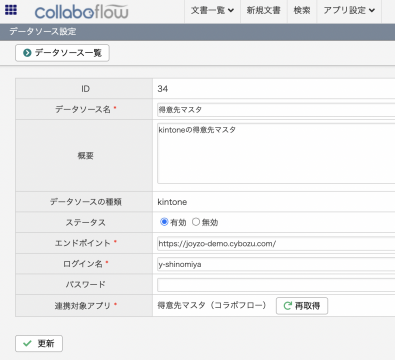This screenshot has height=360, width=395.
Task: Click the エンドポイント URL field
Action: point(276,244)
